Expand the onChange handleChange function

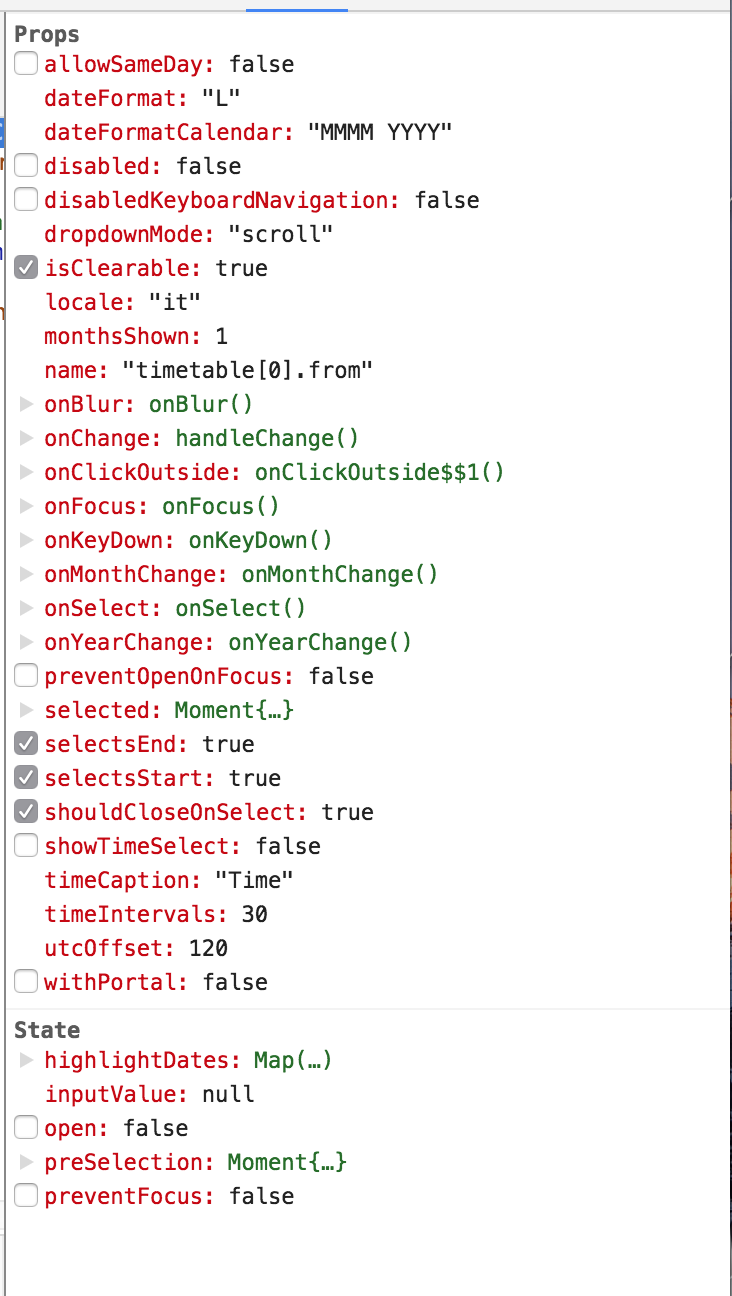point(26,438)
